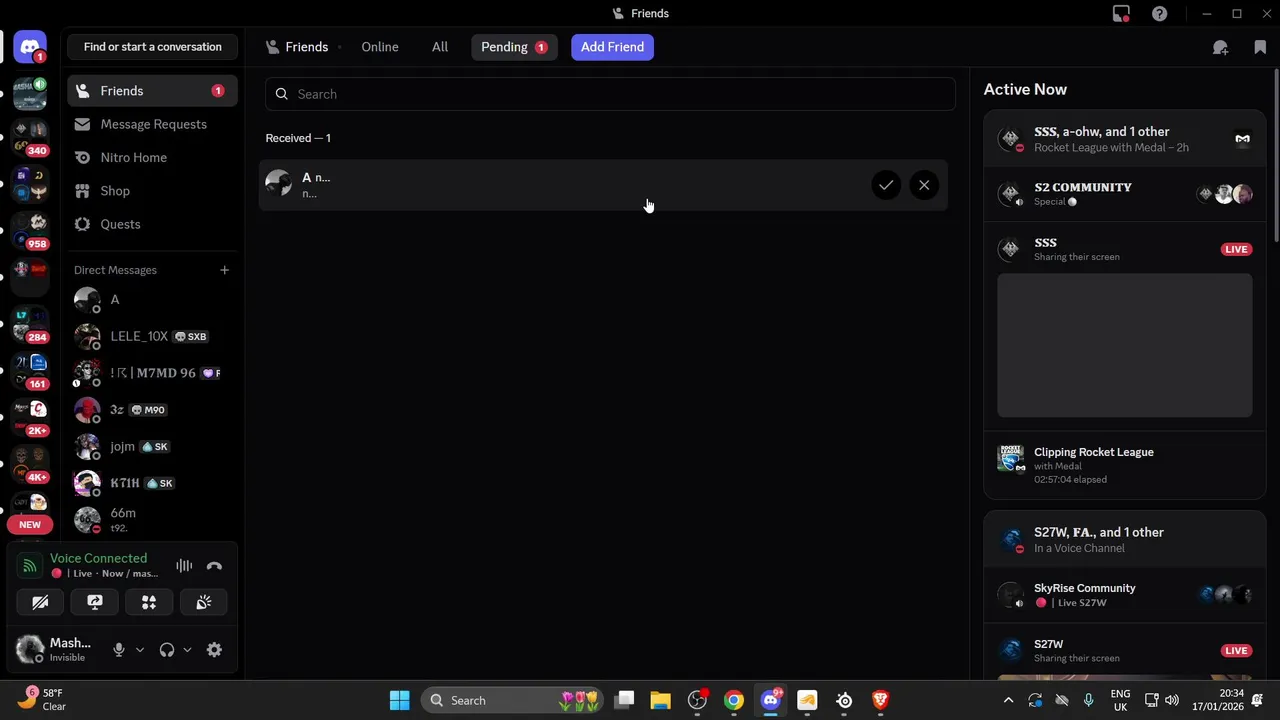Open S27W, FA., and 1 other activity
Image resolution: width=1280 pixels, height=720 pixels.
tap(1125, 540)
